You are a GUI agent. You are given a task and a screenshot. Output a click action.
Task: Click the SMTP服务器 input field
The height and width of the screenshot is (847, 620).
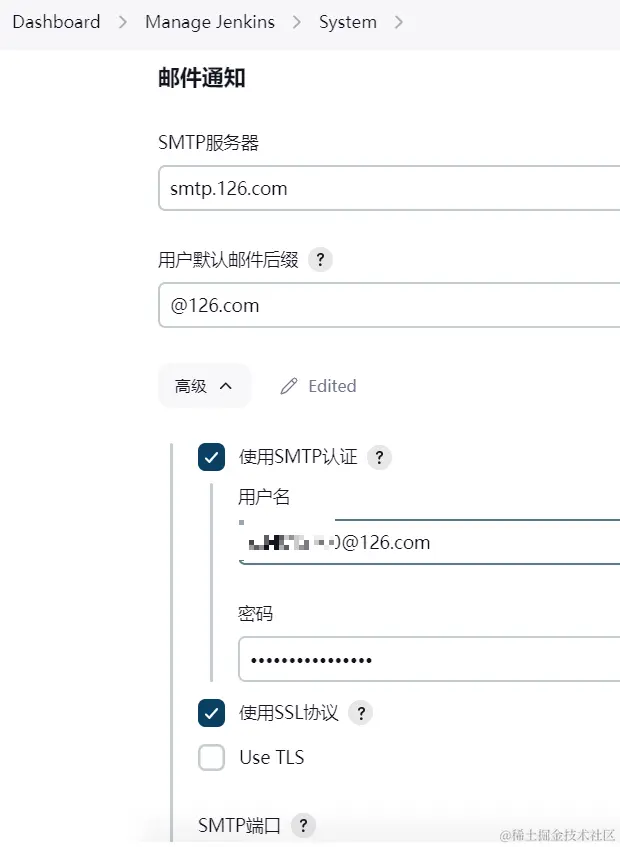click(x=390, y=188)
